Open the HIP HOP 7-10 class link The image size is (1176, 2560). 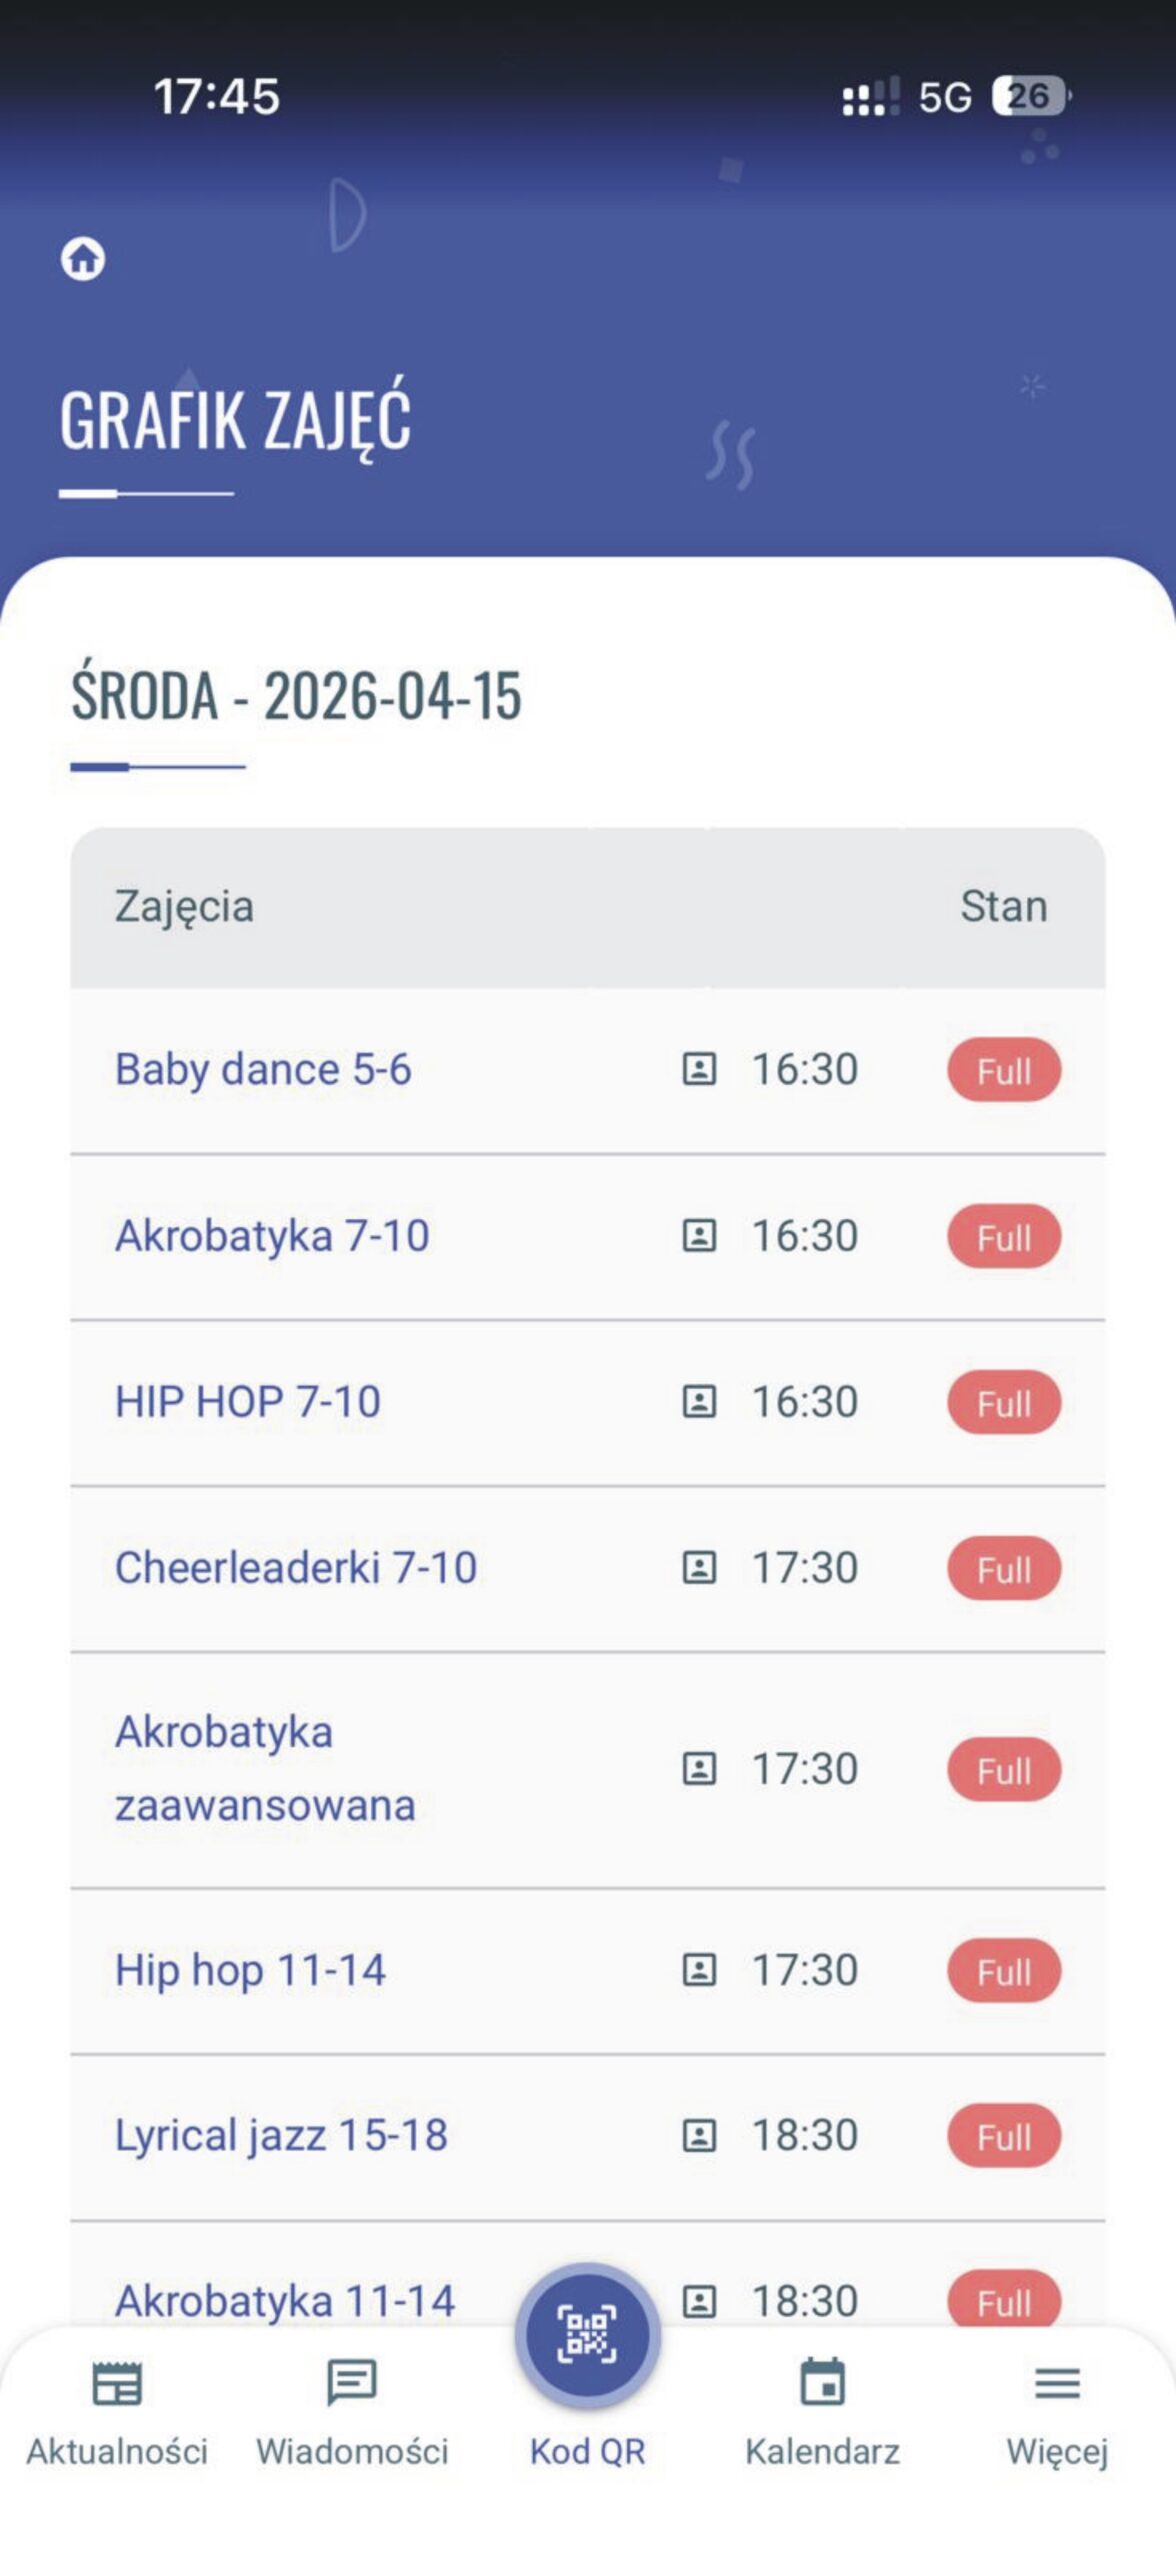pos(248,1402)
